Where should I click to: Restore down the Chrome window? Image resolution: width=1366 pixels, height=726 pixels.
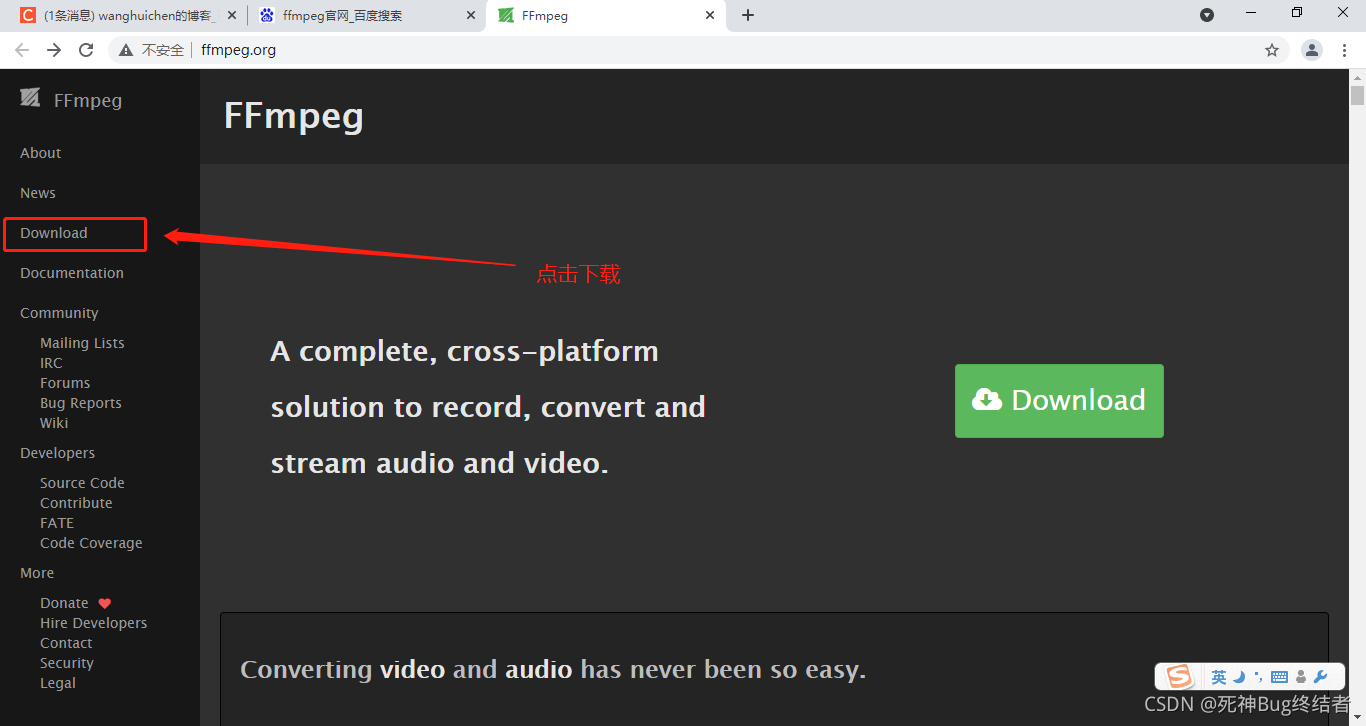(x=1297, y=13)
